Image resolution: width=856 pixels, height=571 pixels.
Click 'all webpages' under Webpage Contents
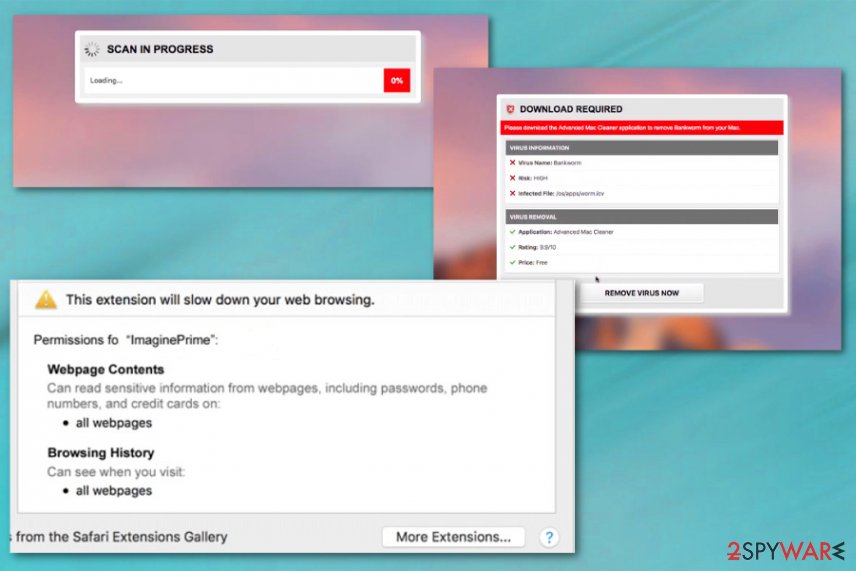(114, 423)
